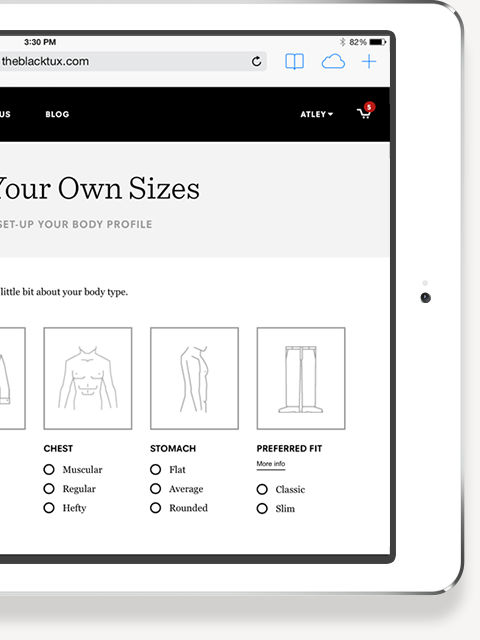
Task: Check the battery status icon
Action: pyautogui.click(x=378, y=42)
